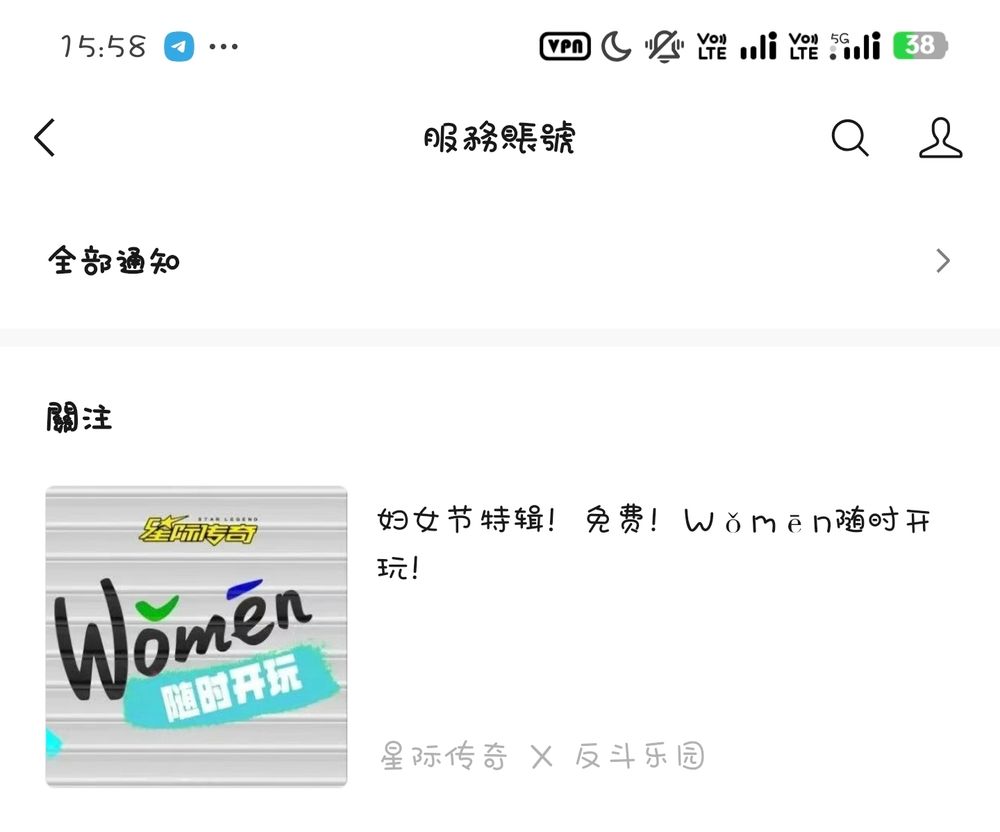Open the 妇女节特辑 article title
The height and width of the screenshot is (832, 1000).
[654, 543]
